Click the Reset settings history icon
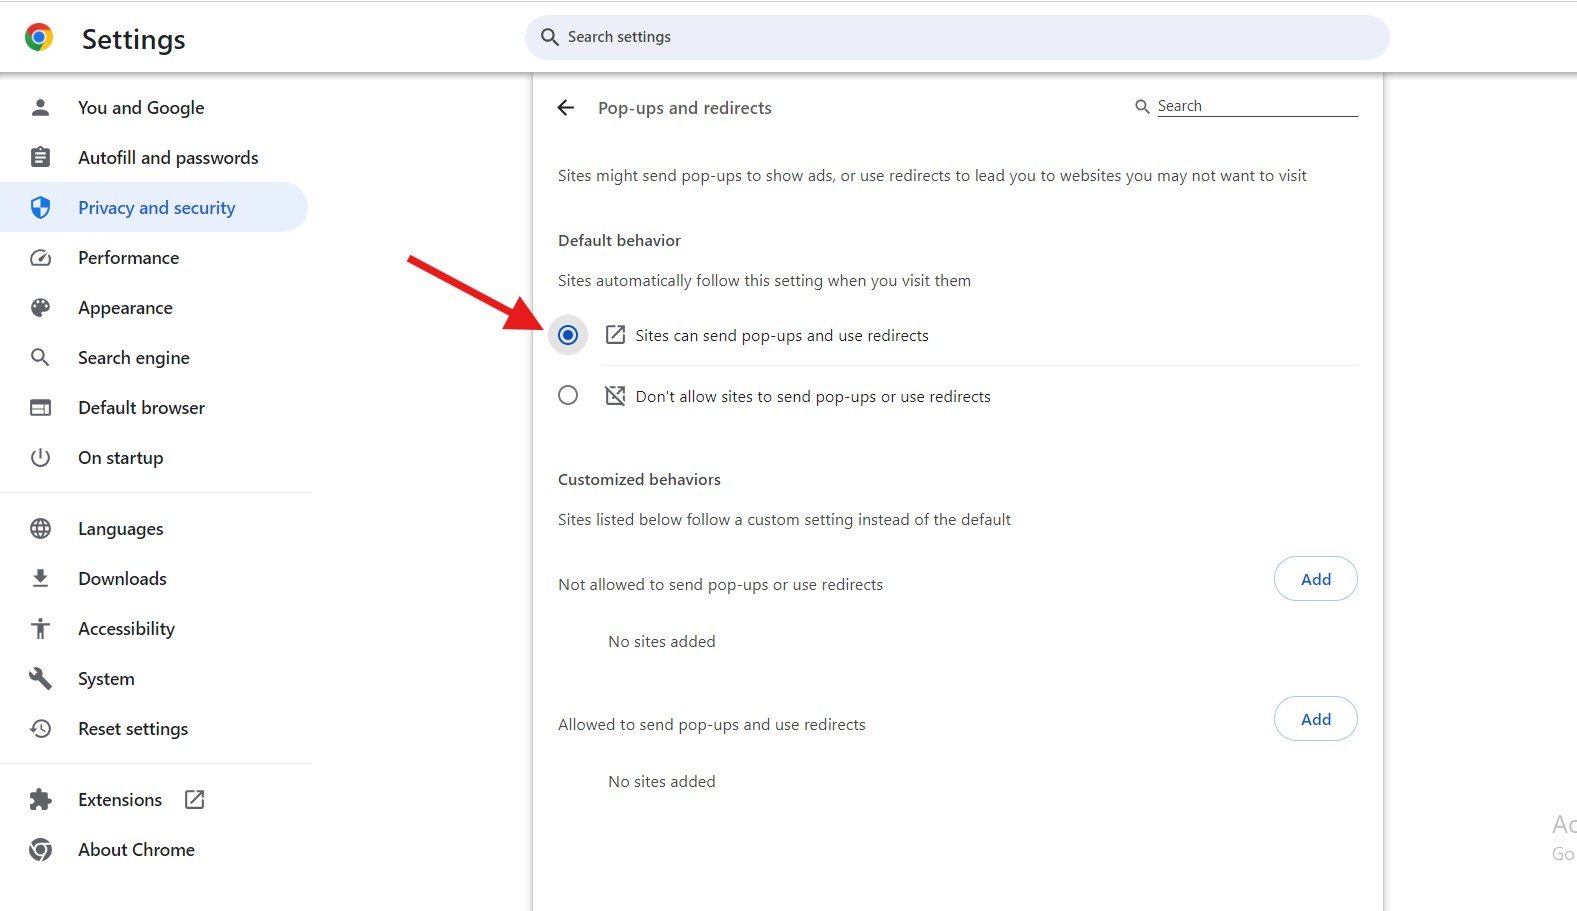The image size is (1577, 911). 40,728
